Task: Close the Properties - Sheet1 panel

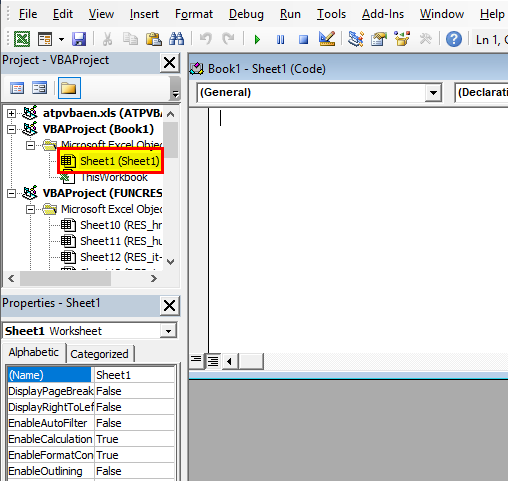Action: point(170,305)
